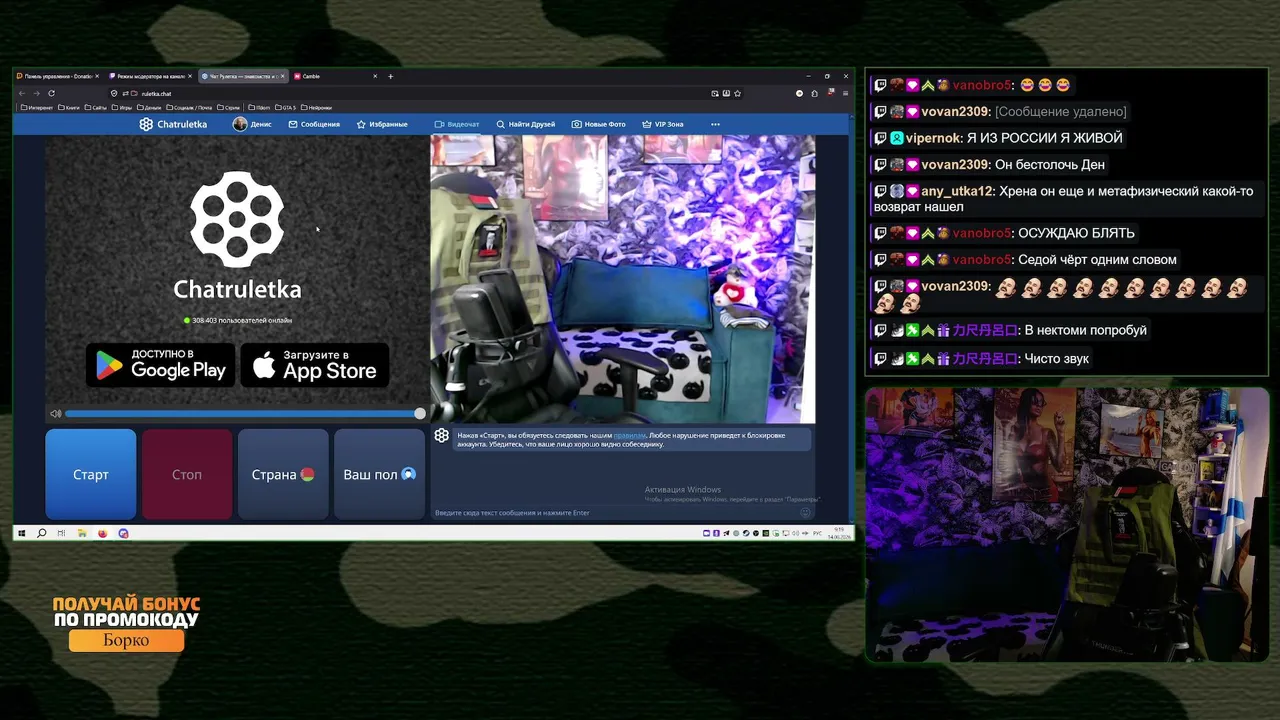Open File Explorer from the taskbar
The height and width of the screenshot is (720, 1280).
tap(82, 533)
